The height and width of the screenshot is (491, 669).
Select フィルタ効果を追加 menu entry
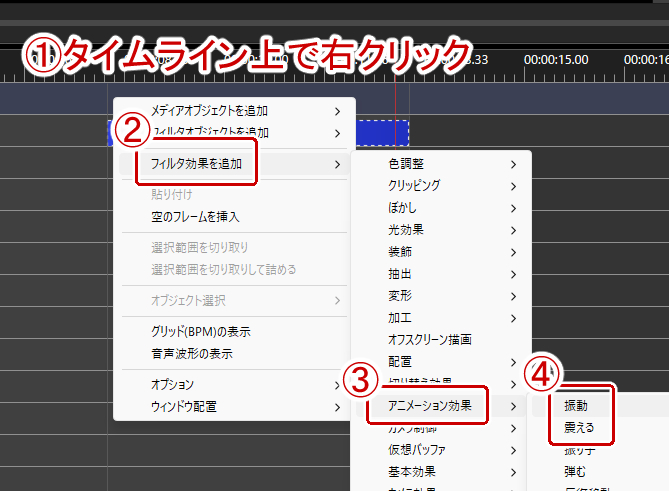click(234, 164)
